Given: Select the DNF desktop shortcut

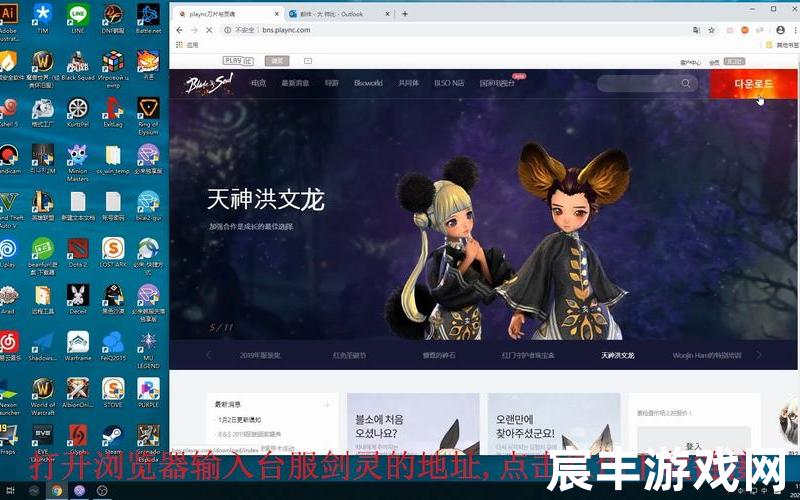Looking at the screenshot, I should point(113,17).
